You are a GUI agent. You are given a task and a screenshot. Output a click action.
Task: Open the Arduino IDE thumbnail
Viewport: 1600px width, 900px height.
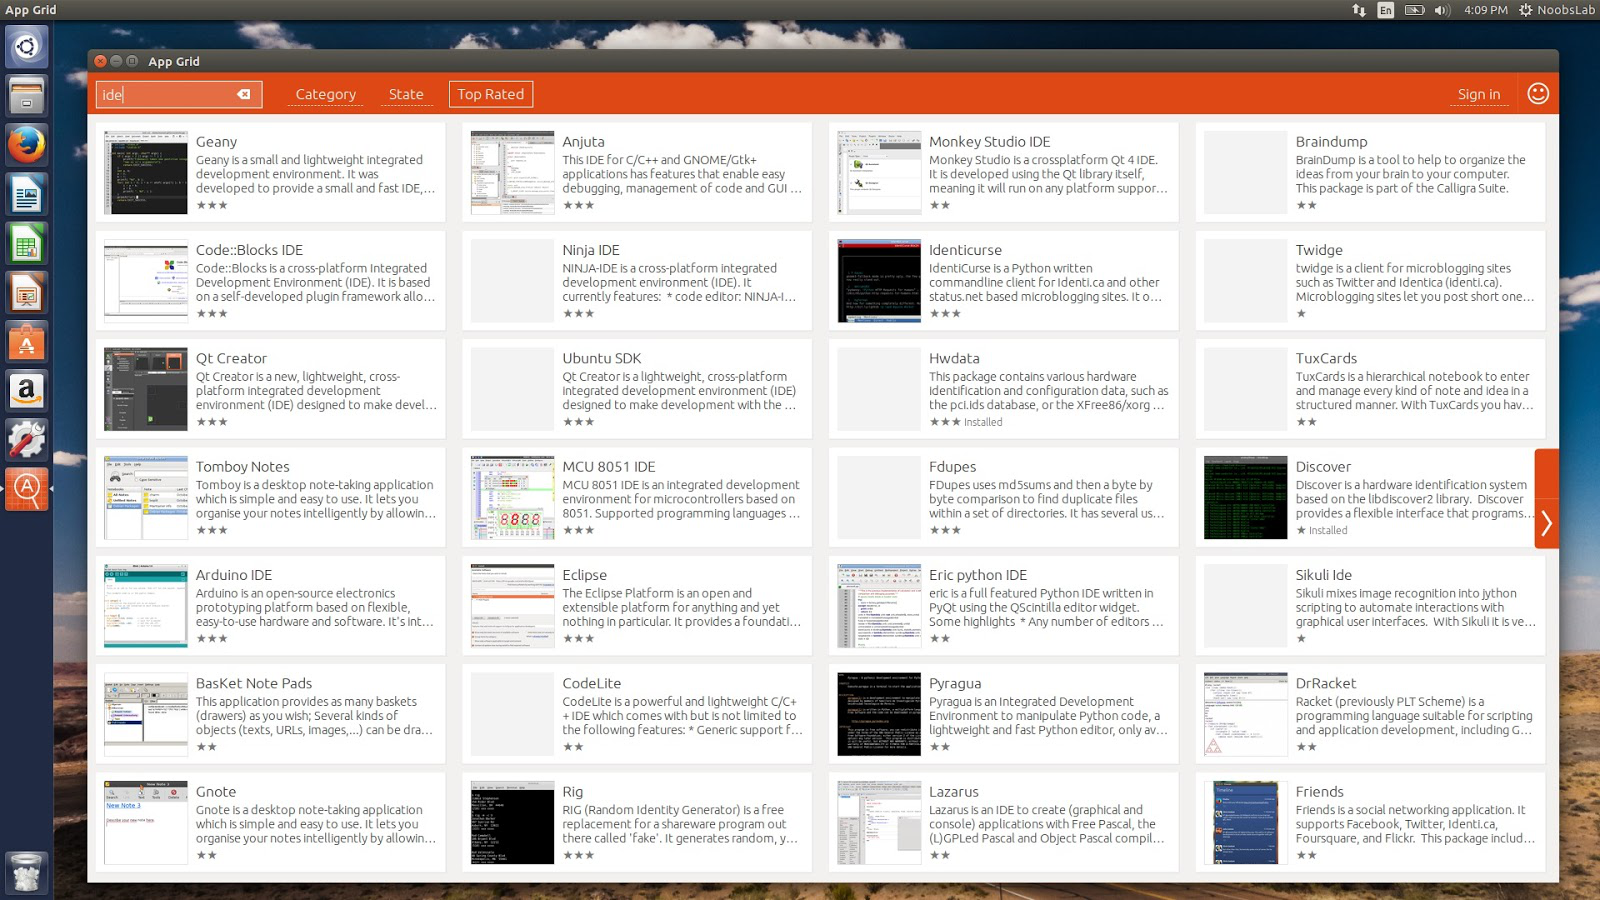pyautogui.click(x=146, y=606)
